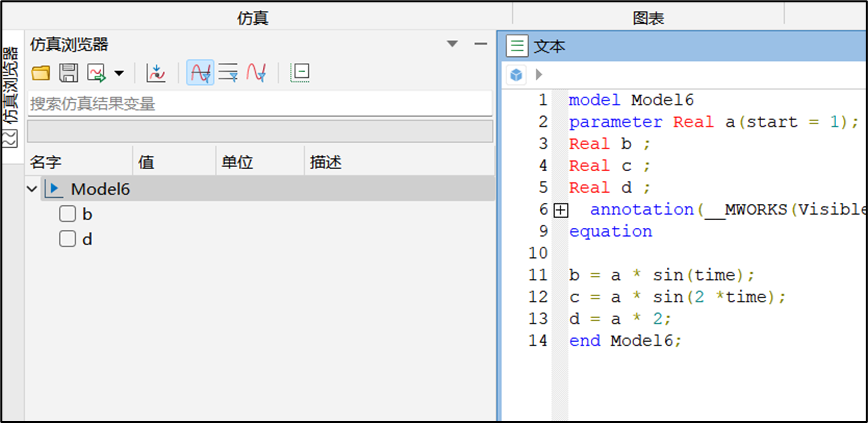This screenshot has width=868, height=423.
Task: Click the 值 column header
Action: tap(174, 162)
